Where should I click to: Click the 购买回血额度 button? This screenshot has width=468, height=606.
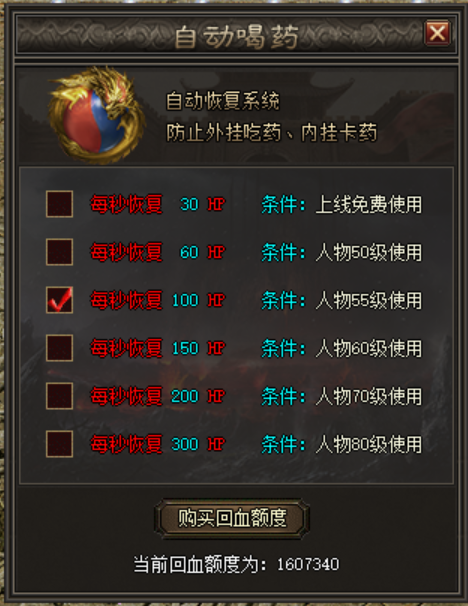click(x=232, y=518)
